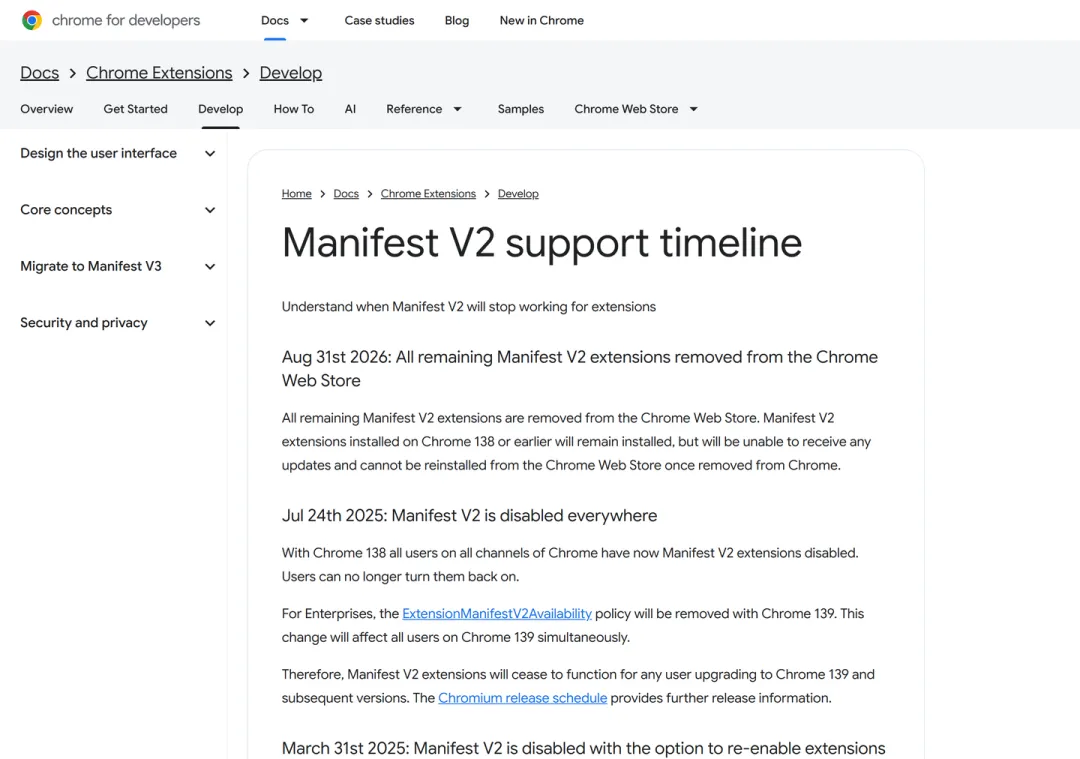The image size is (1080, 759).
Task: Open the Case studies menu item
Action: 380,21
